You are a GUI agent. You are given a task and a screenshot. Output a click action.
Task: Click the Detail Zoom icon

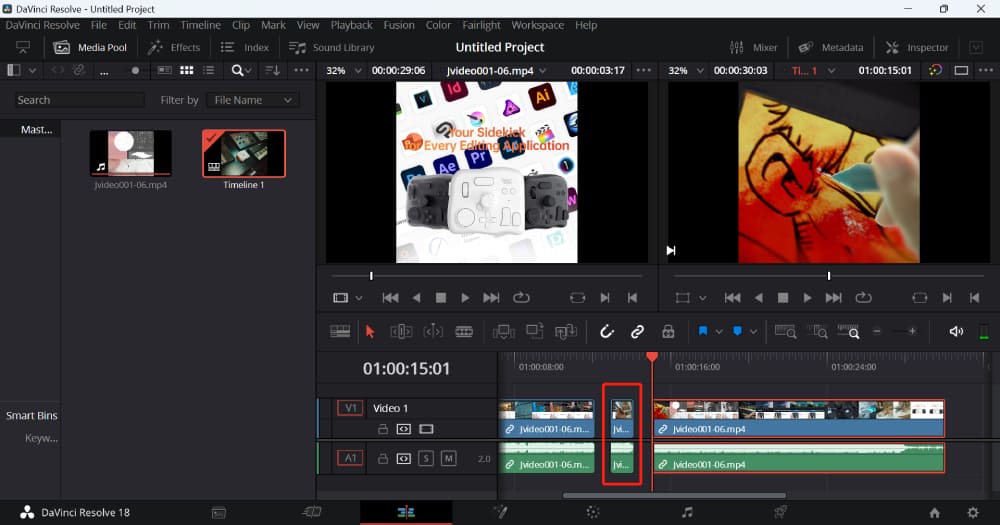point(818,332)
